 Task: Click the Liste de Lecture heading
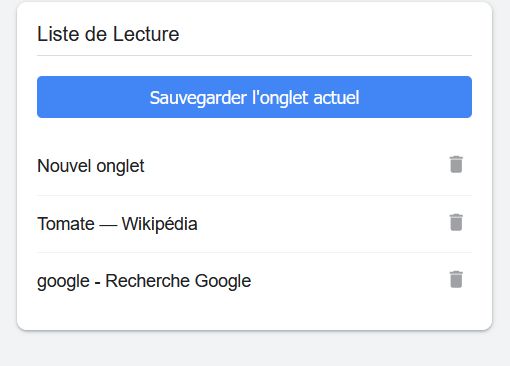pyautogui.click(x=108, y=34)
